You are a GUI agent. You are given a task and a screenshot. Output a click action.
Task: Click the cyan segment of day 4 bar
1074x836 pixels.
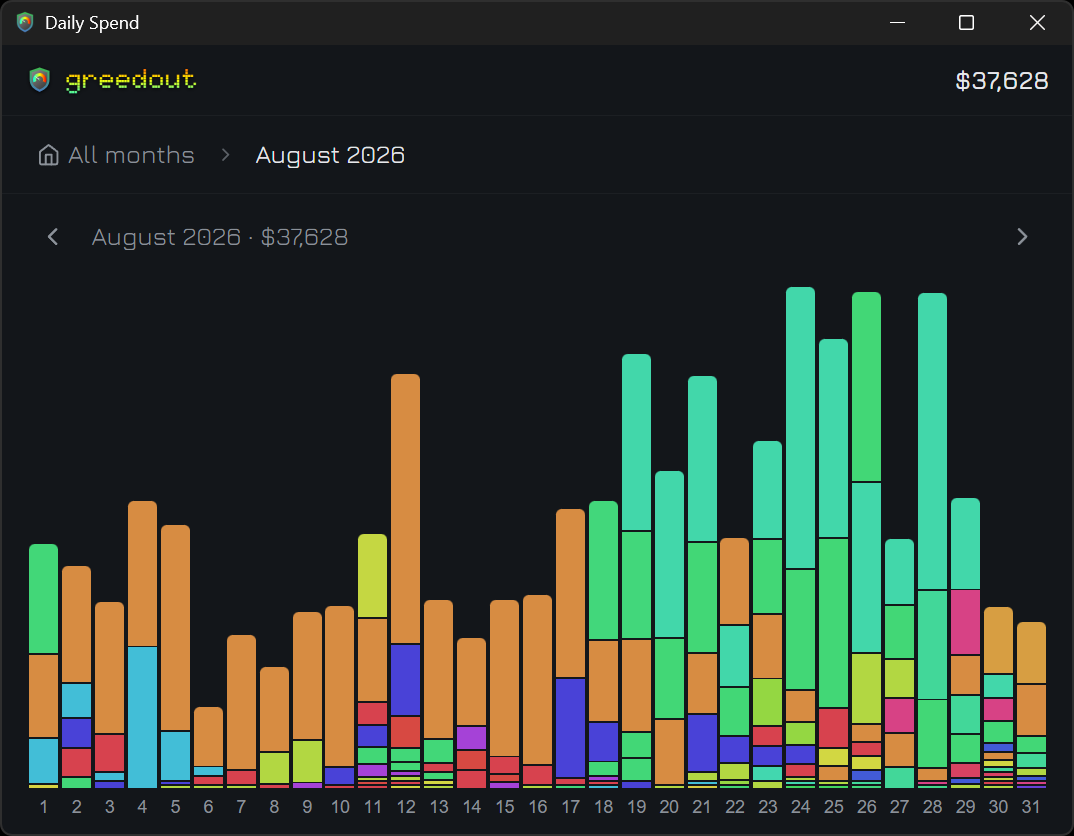coord(142,718)
